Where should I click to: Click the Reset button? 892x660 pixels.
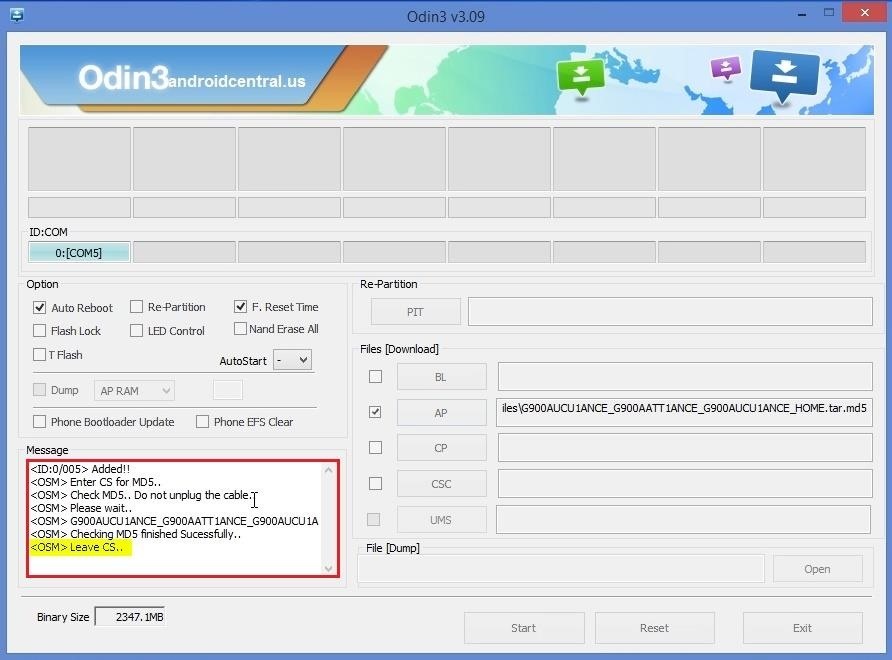[655, 628]
